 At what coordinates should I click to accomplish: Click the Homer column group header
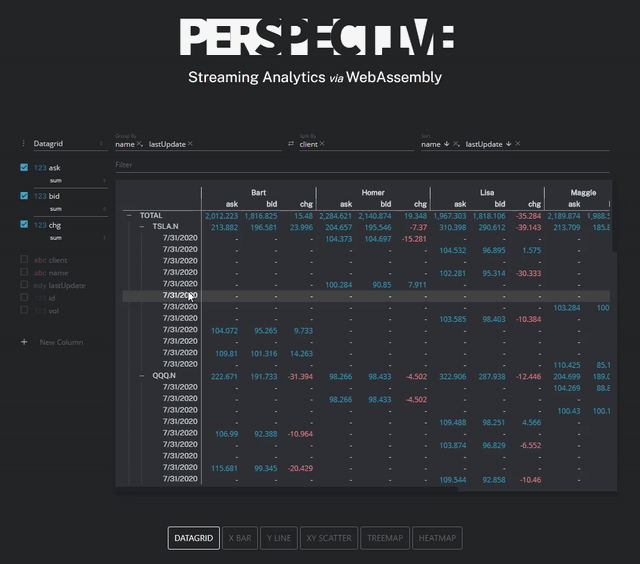pos(373,192)
